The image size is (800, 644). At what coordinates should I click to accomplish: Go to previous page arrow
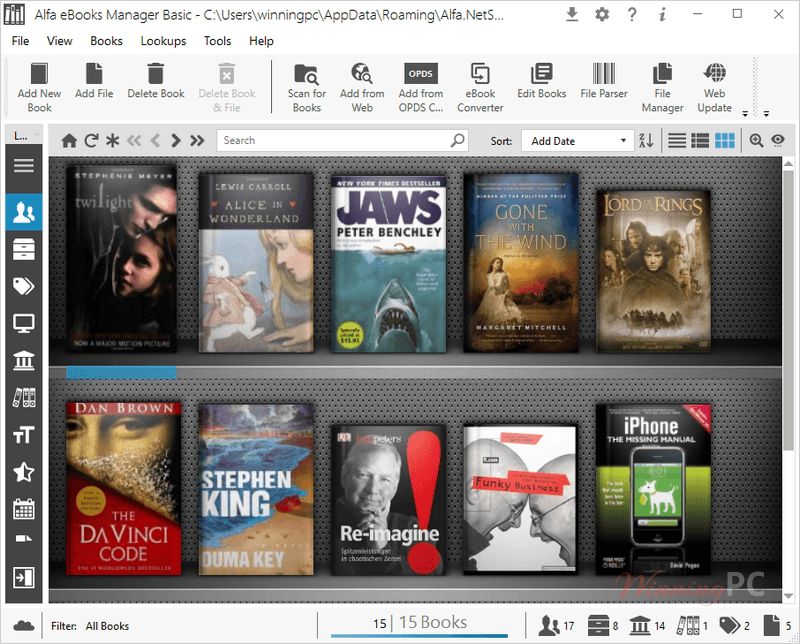pos(155,140)
